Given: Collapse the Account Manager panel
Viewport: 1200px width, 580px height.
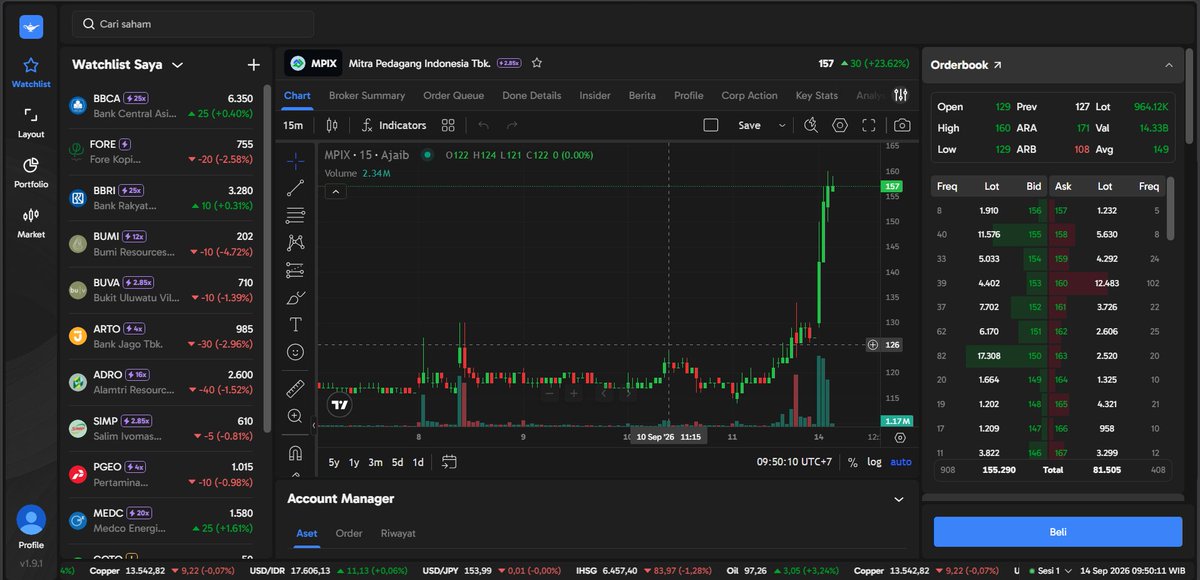Looking at the screenshot, I should pos(898,498).
